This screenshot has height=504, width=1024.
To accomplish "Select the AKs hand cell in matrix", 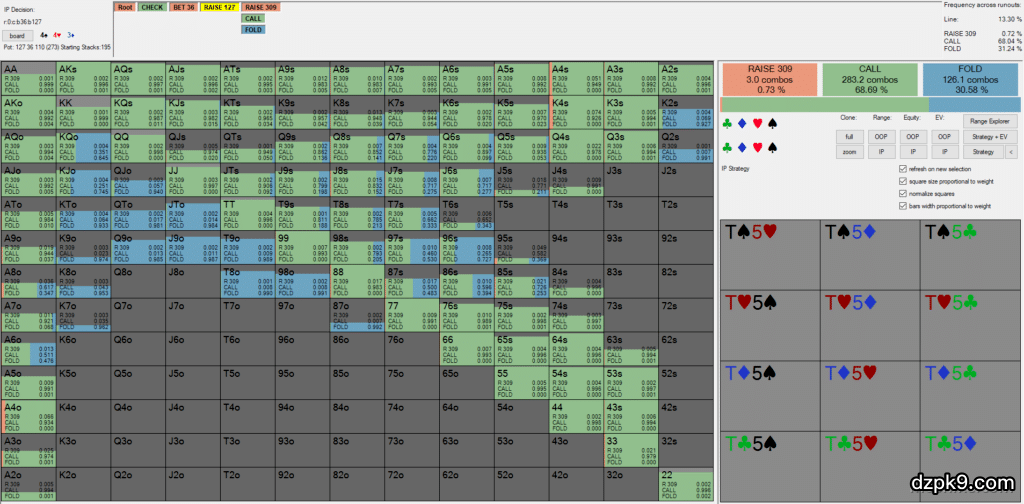I will (x=82, y=79).
